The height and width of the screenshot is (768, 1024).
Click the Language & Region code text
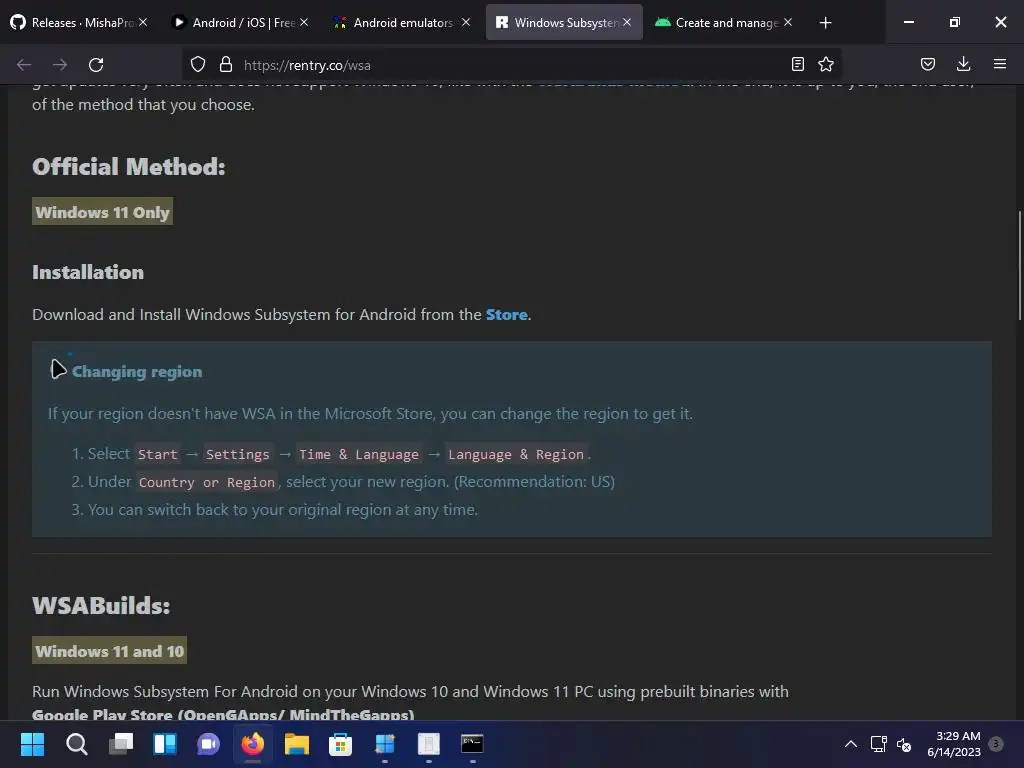pos(516,455)
